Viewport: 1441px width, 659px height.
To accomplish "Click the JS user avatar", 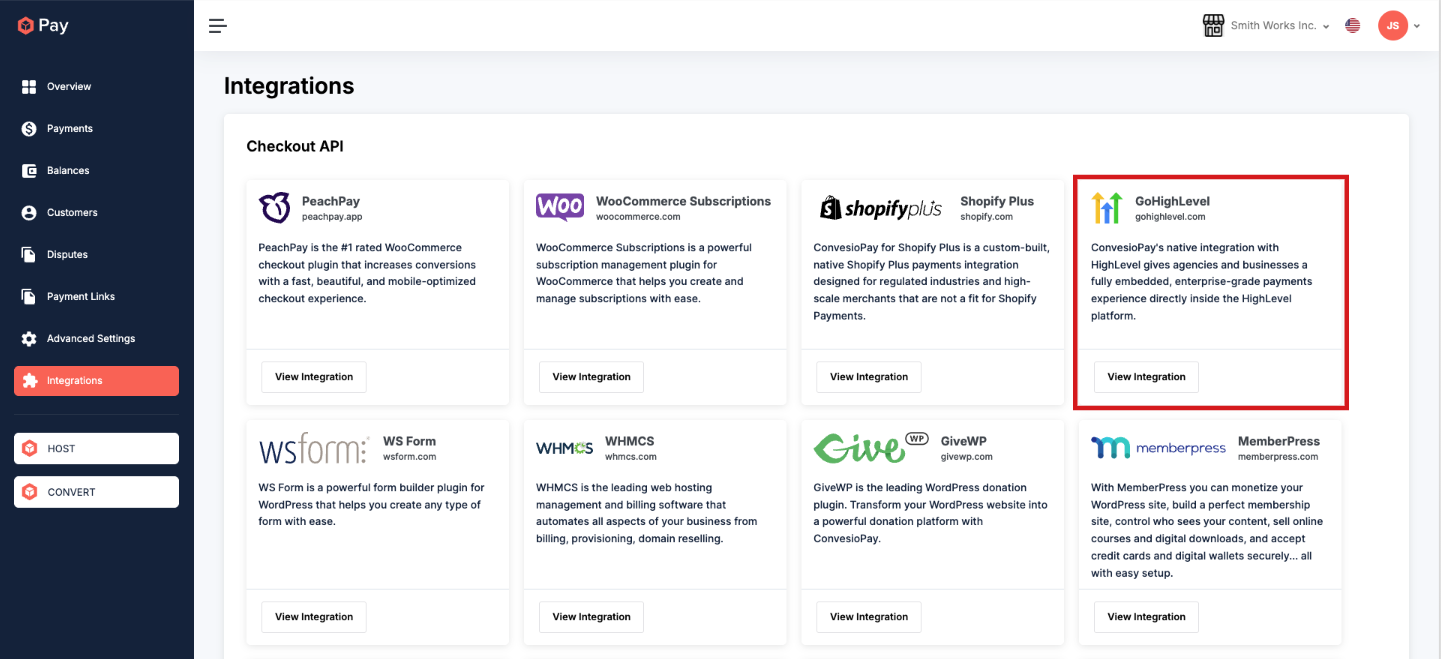I will (1392, 26).
